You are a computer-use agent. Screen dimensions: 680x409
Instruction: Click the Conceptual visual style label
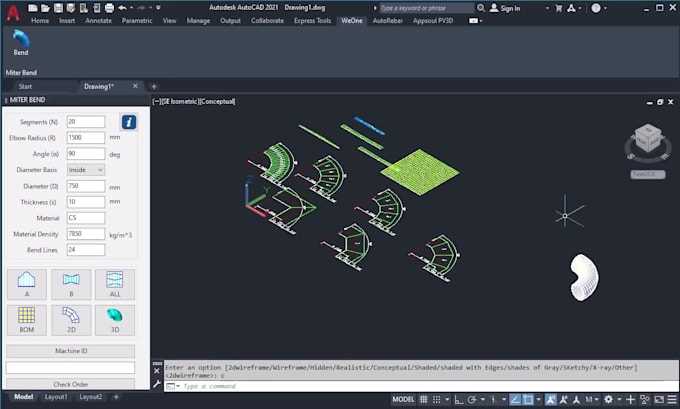pos(217,101)
